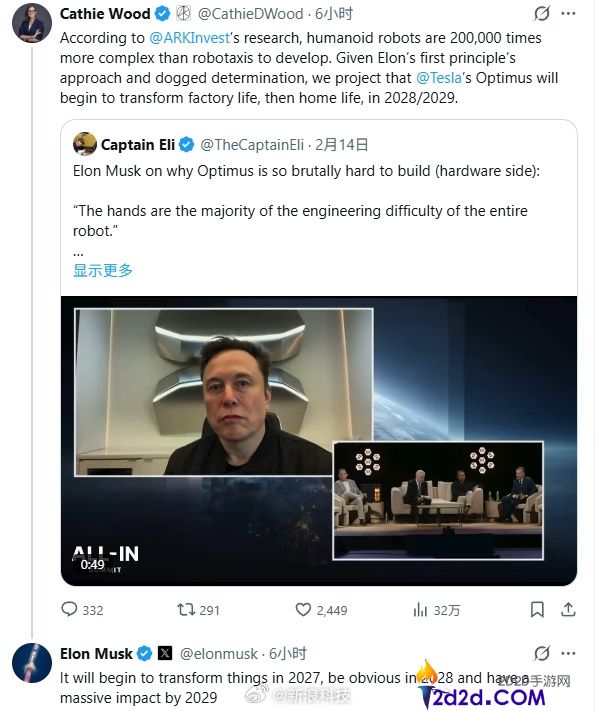Image resolution: width=600 pixels, height=711 pixels.
Task: Like the post with 2,449 likes
Action: [304, 609]
